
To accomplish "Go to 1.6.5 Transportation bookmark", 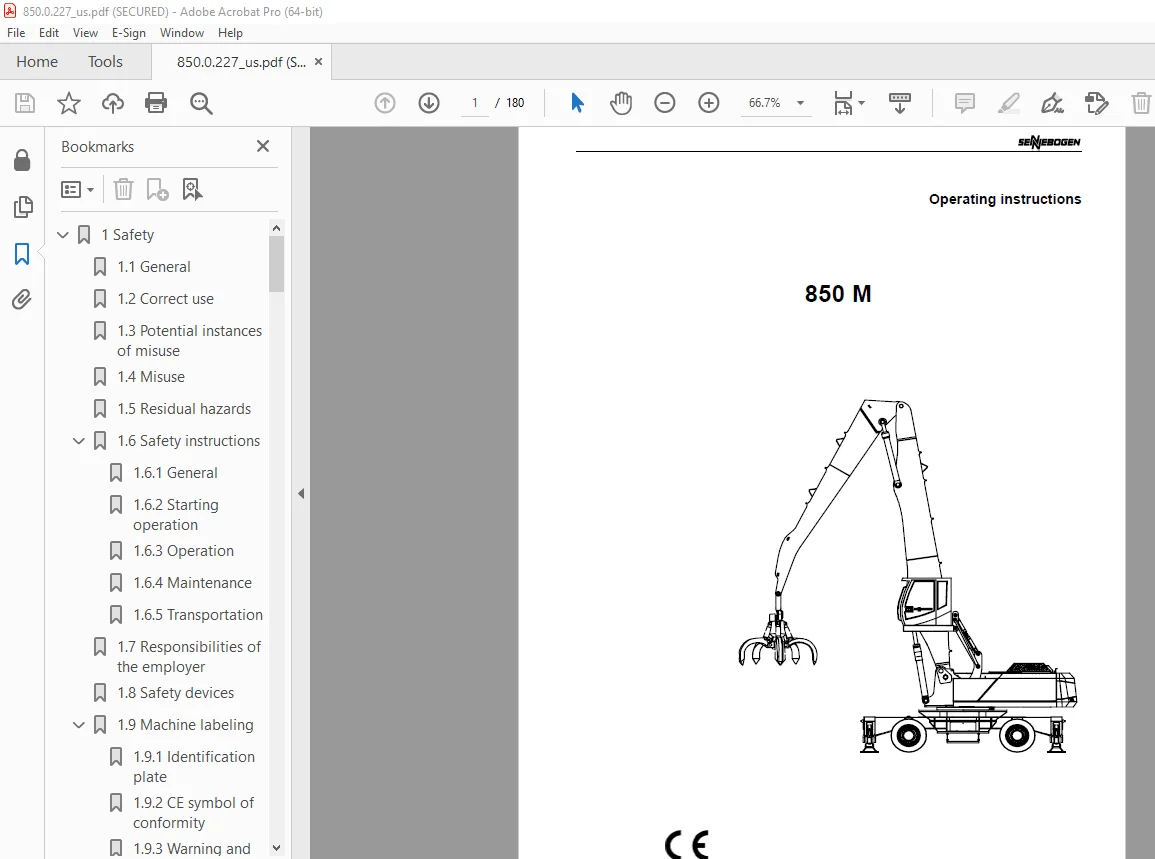I will 197,615.
